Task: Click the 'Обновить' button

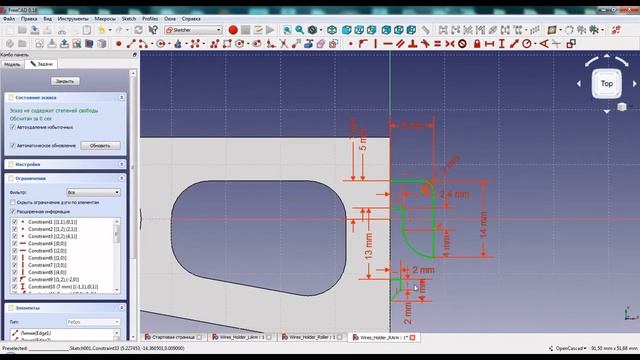Action: click(x=100, y=145)
